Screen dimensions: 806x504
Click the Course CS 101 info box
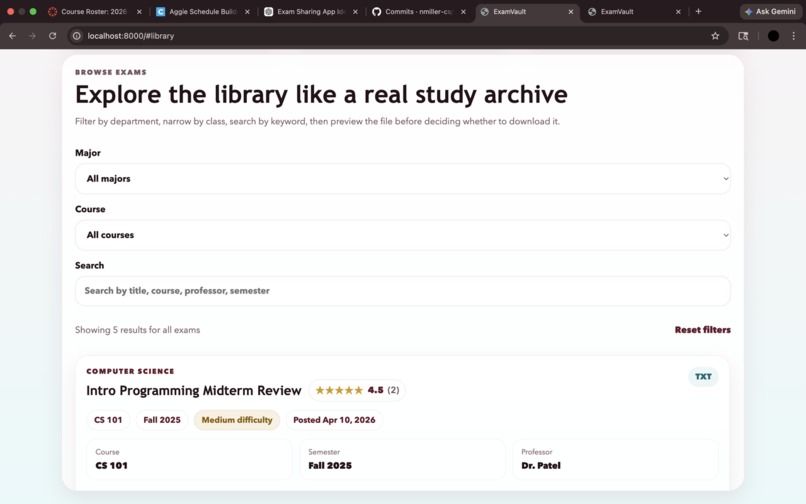[x=189, y=459]
